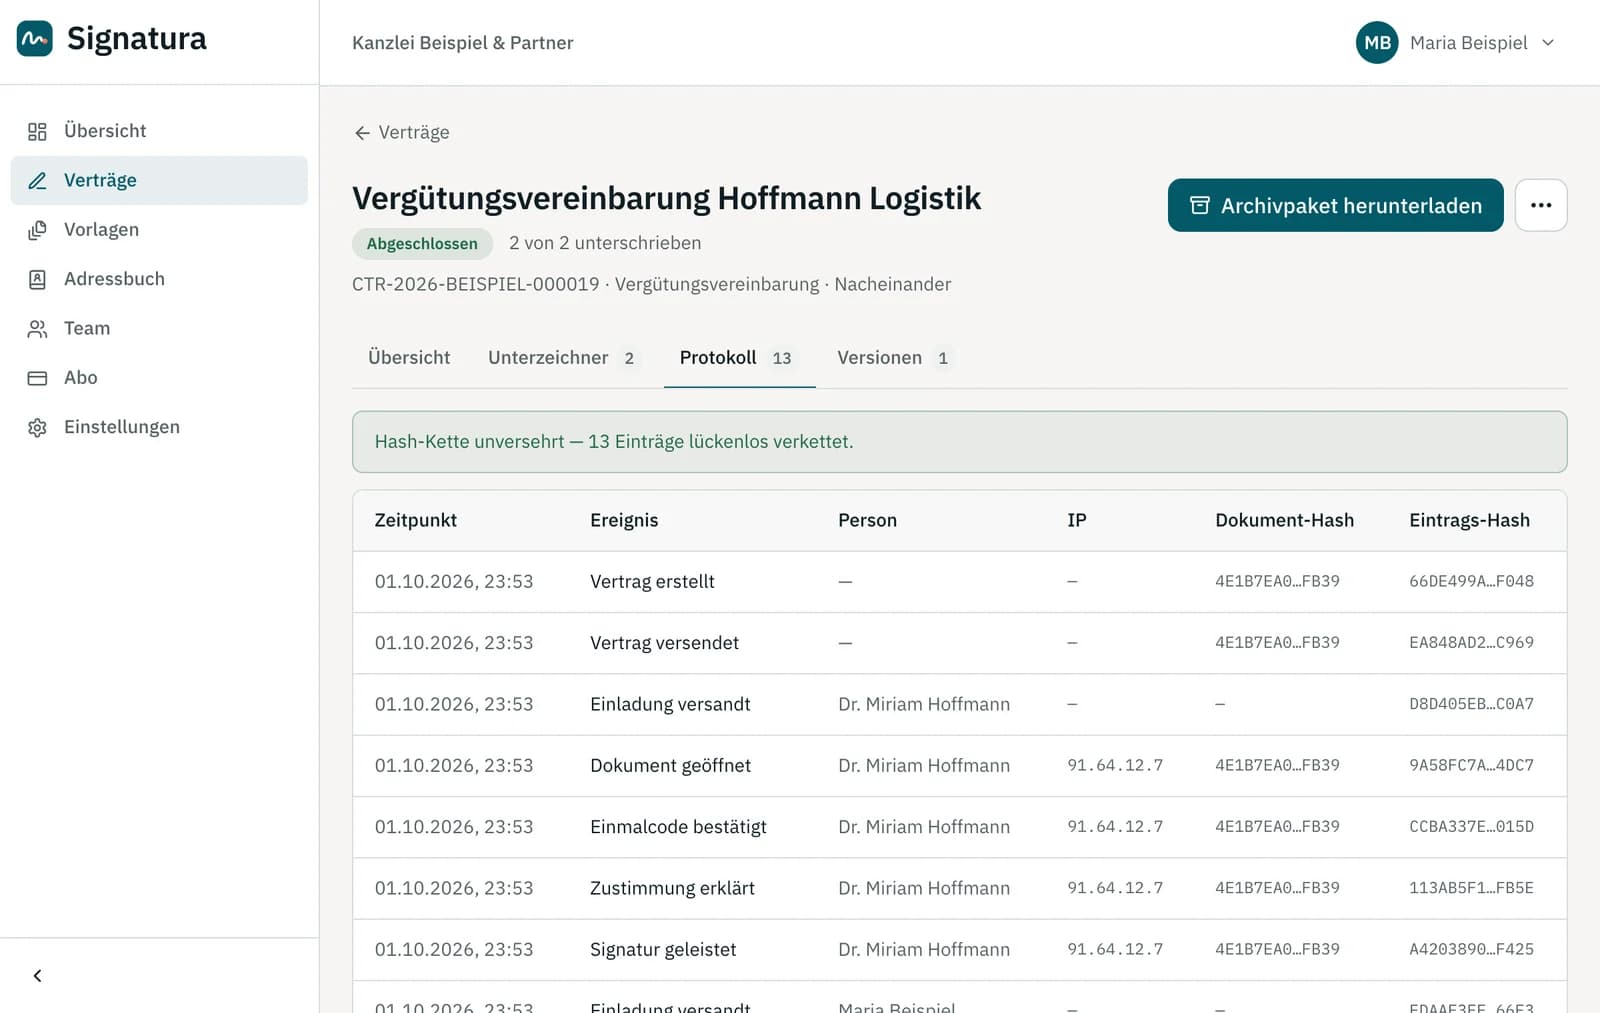Select the Vertrag erstellt event cell

[x=652, y=582]
